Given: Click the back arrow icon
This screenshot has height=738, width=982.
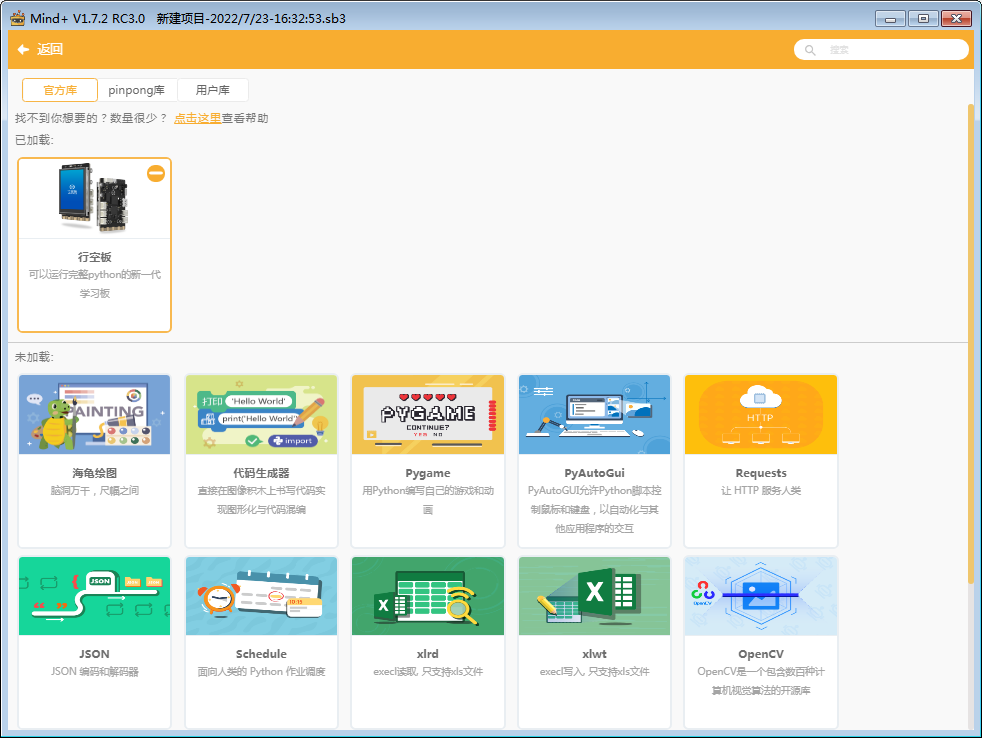Looking at the screenshot, I should pos(23,49).
